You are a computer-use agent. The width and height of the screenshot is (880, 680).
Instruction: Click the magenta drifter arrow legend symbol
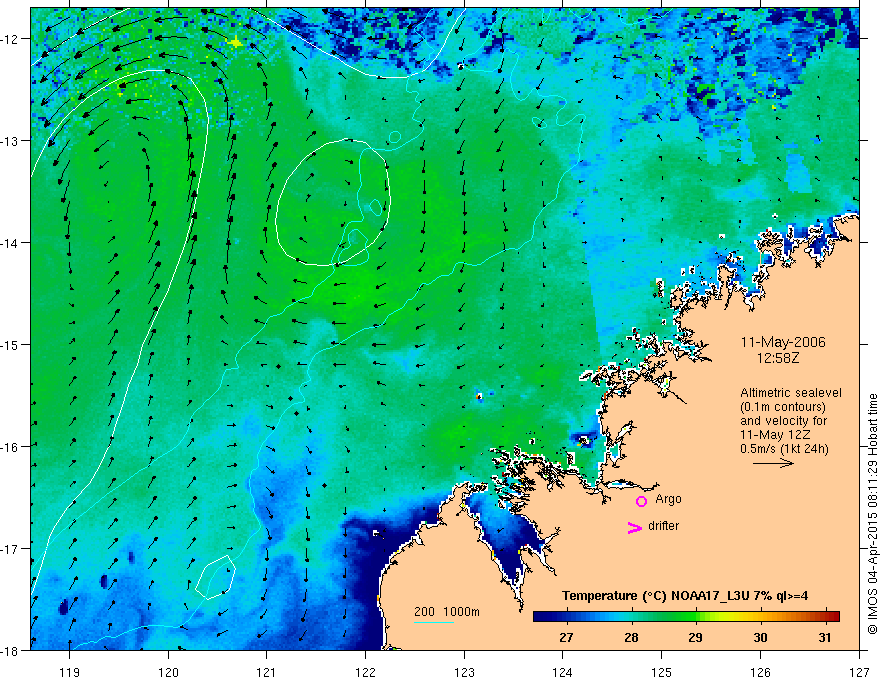[x=634, y=527]
